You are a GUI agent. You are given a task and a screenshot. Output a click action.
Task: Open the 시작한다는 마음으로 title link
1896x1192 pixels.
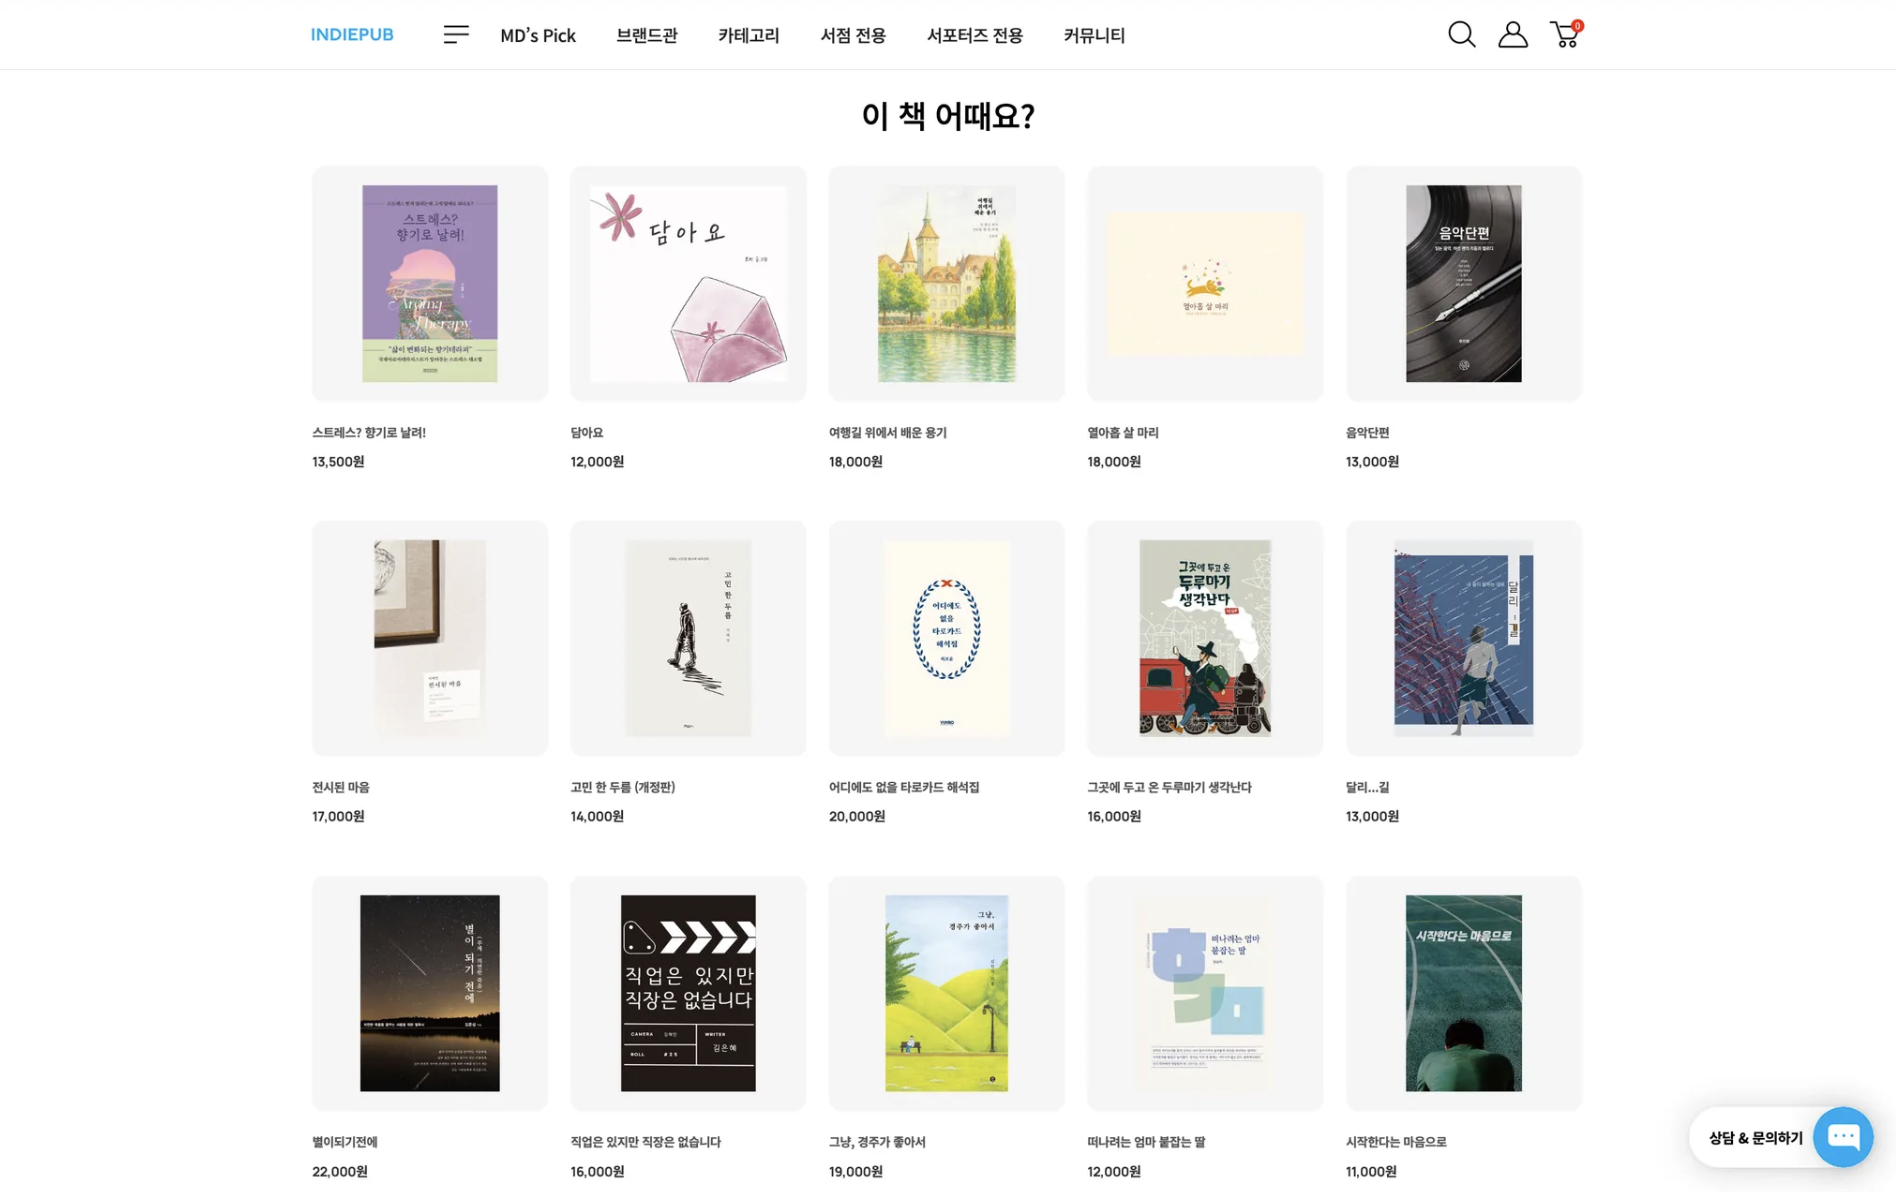[x=1396, y=1141]
